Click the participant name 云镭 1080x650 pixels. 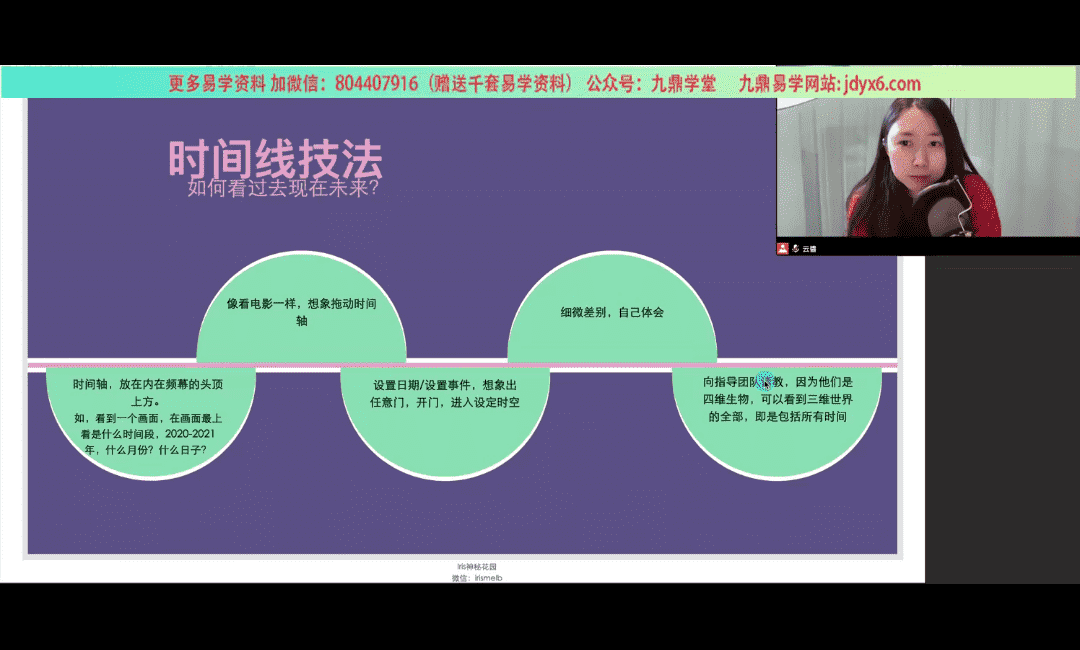(809, 248)
